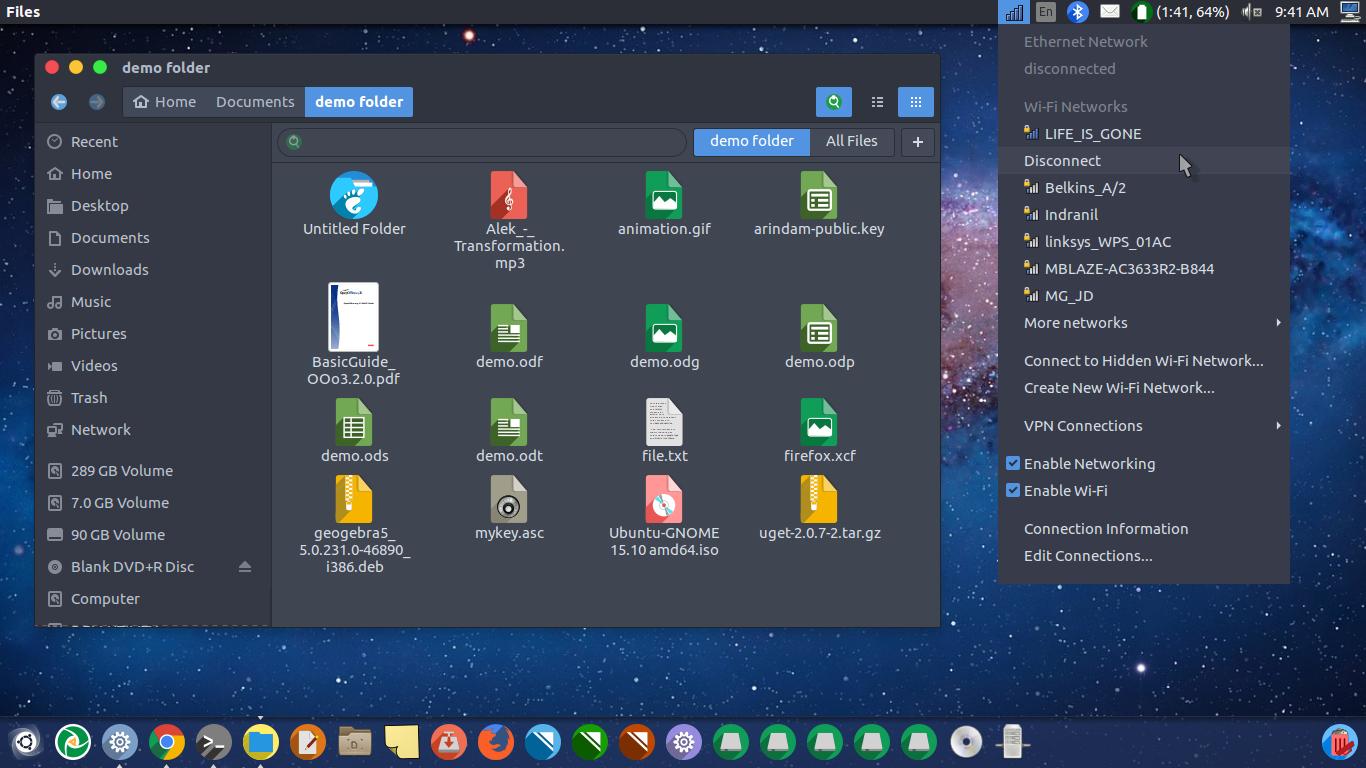Switch to grid view in Files
This screenshot has height=768, width=1366.
click(915, 101)
